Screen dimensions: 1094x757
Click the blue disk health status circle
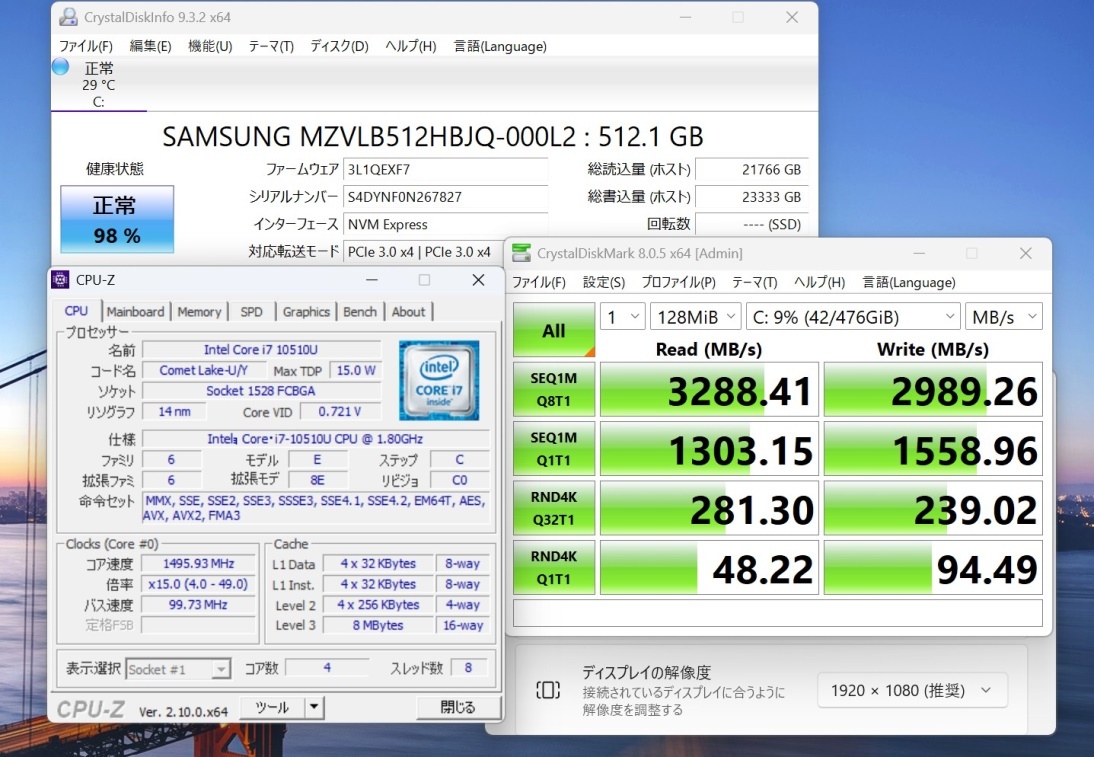[61, 67]
